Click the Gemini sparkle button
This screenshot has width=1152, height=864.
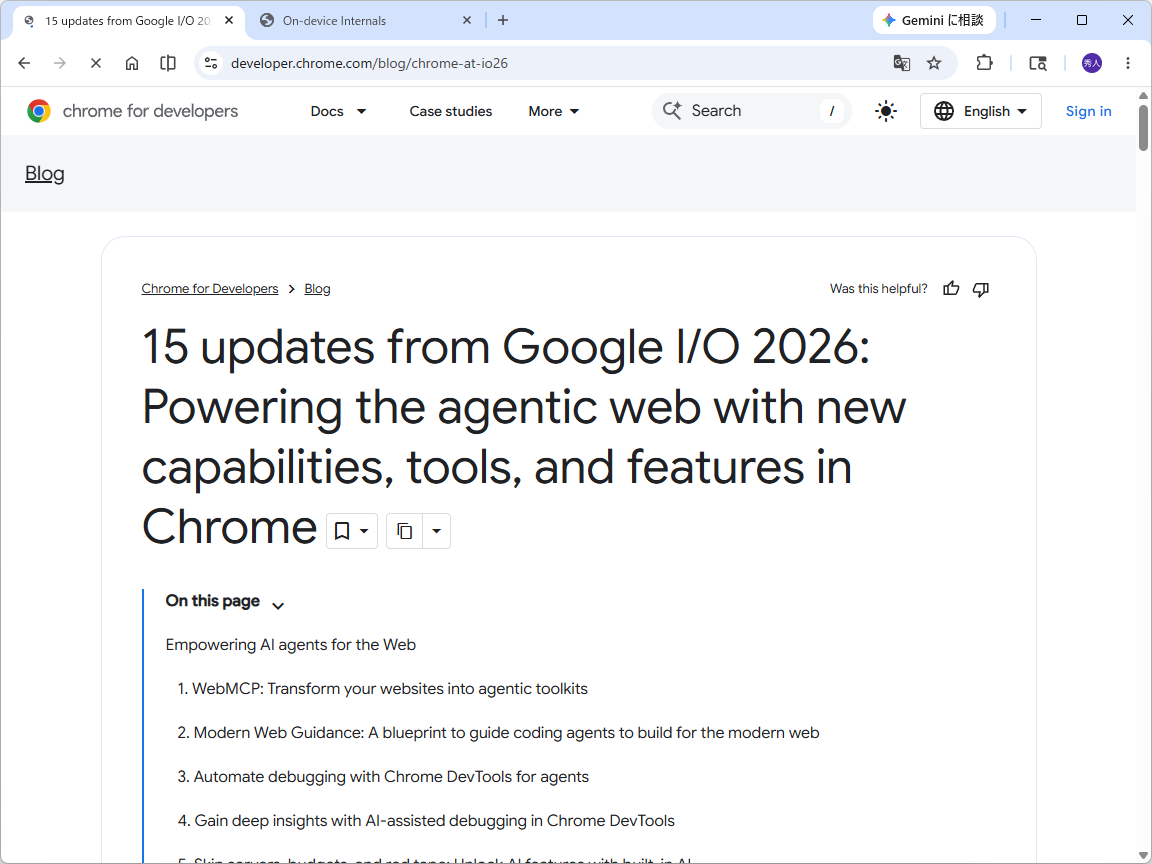[x=934, y=21]
